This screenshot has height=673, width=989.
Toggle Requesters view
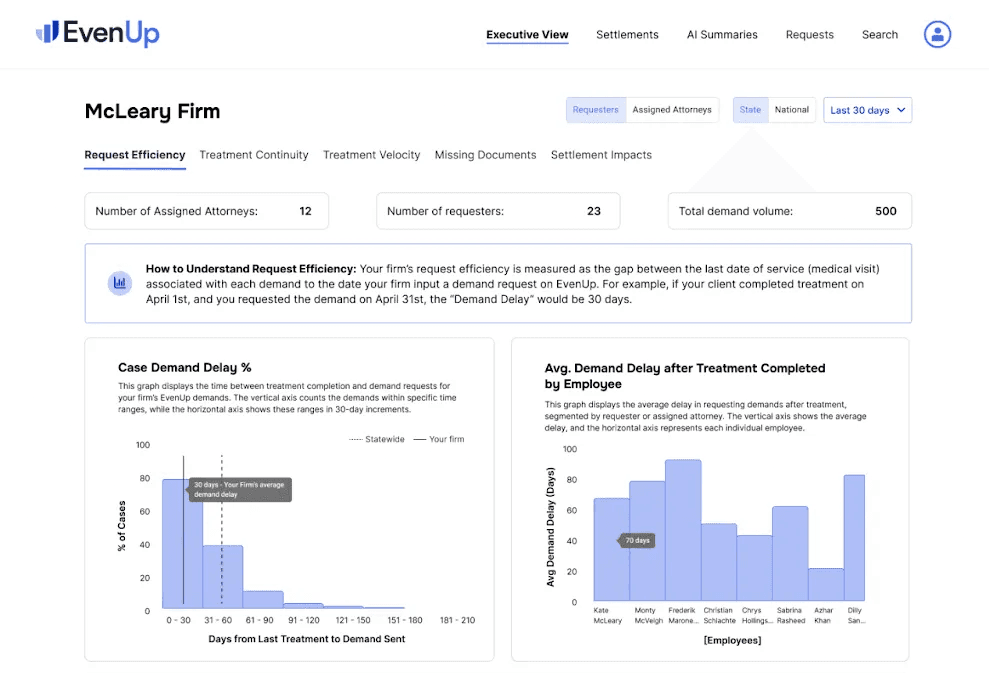coord(595,110)
